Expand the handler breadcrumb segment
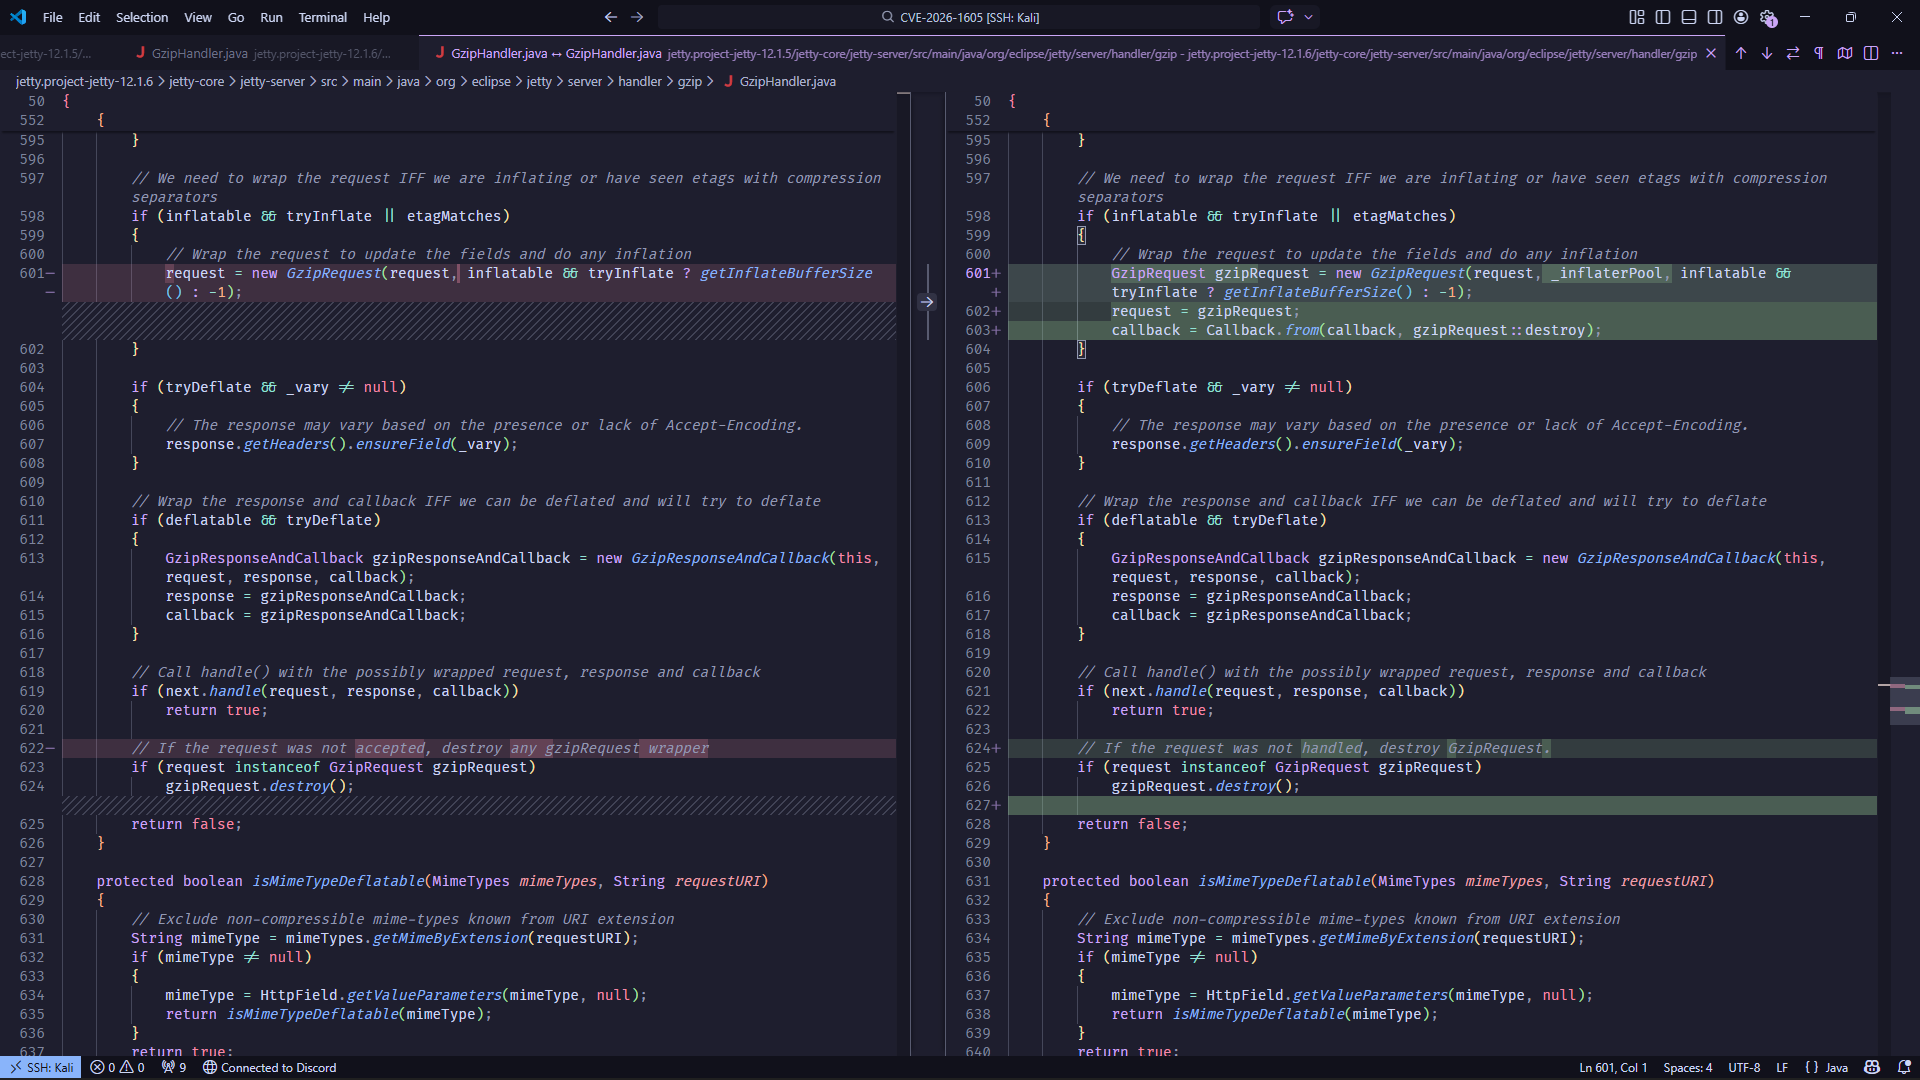The height and width of the screenshot is (1080, 1920). (639, 81)
